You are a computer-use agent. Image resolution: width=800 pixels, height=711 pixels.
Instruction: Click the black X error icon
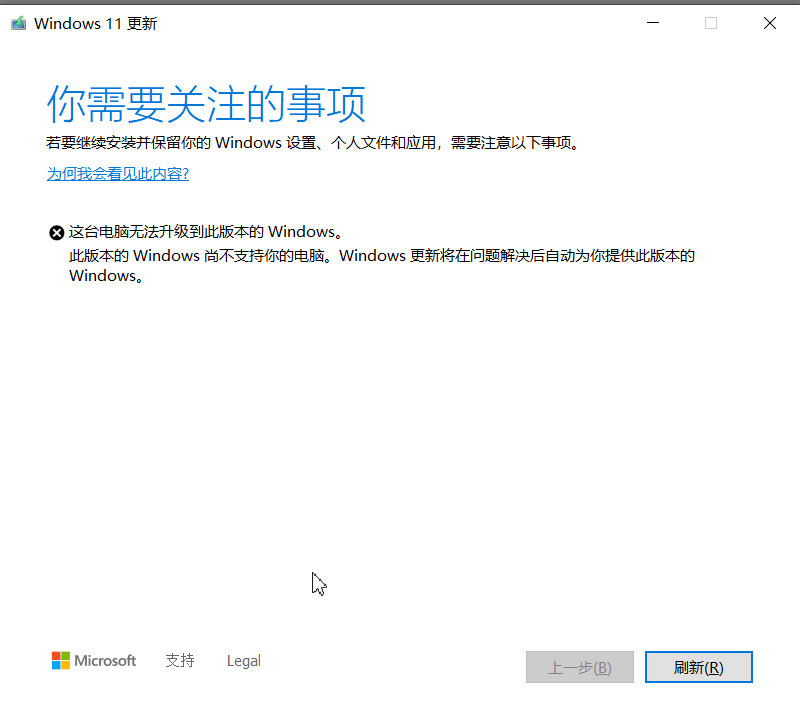tap(56, 233)
